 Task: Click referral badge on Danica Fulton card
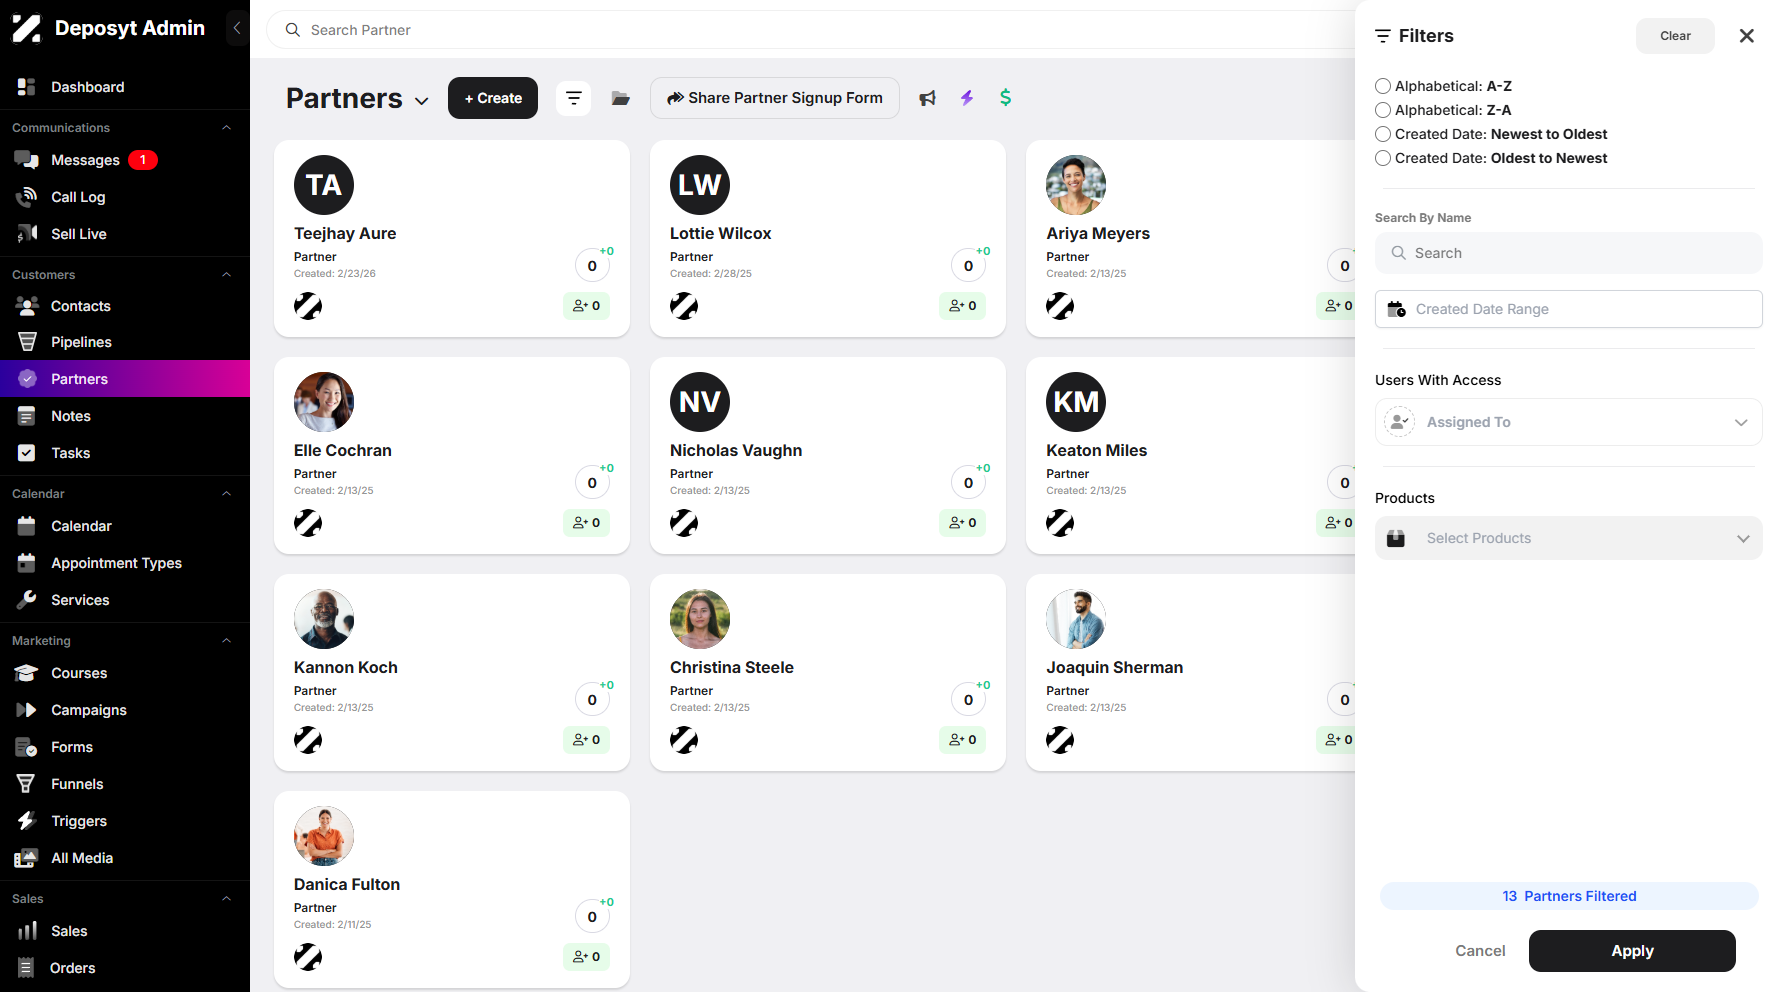tap(587, 957)
